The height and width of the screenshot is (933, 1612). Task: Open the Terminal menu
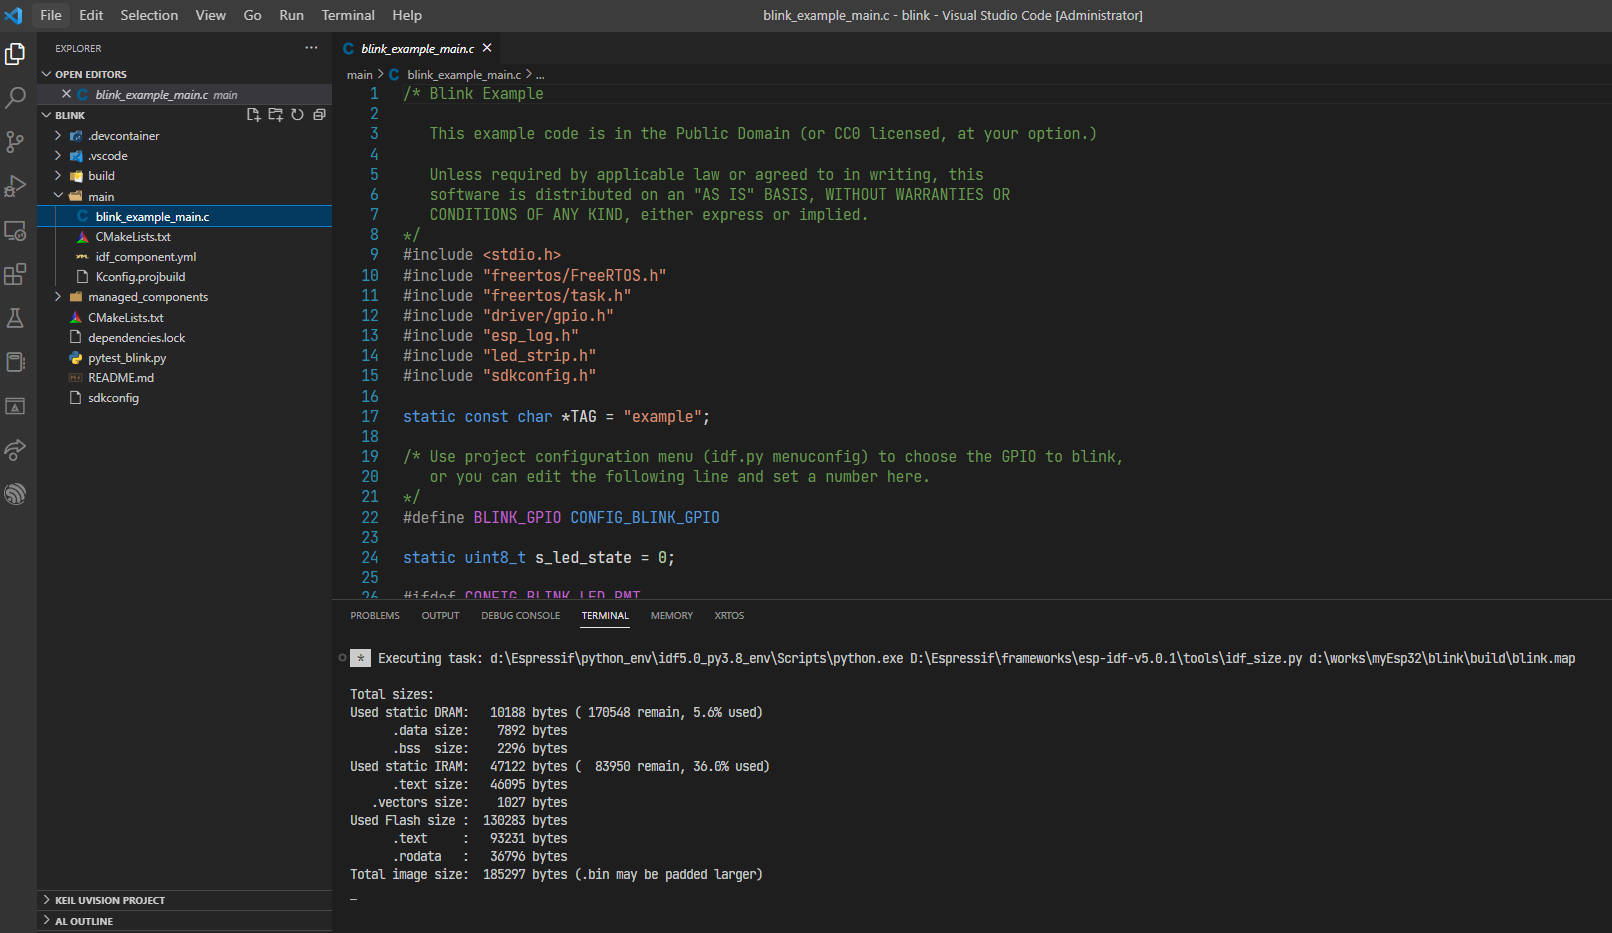tap(348, 15)
